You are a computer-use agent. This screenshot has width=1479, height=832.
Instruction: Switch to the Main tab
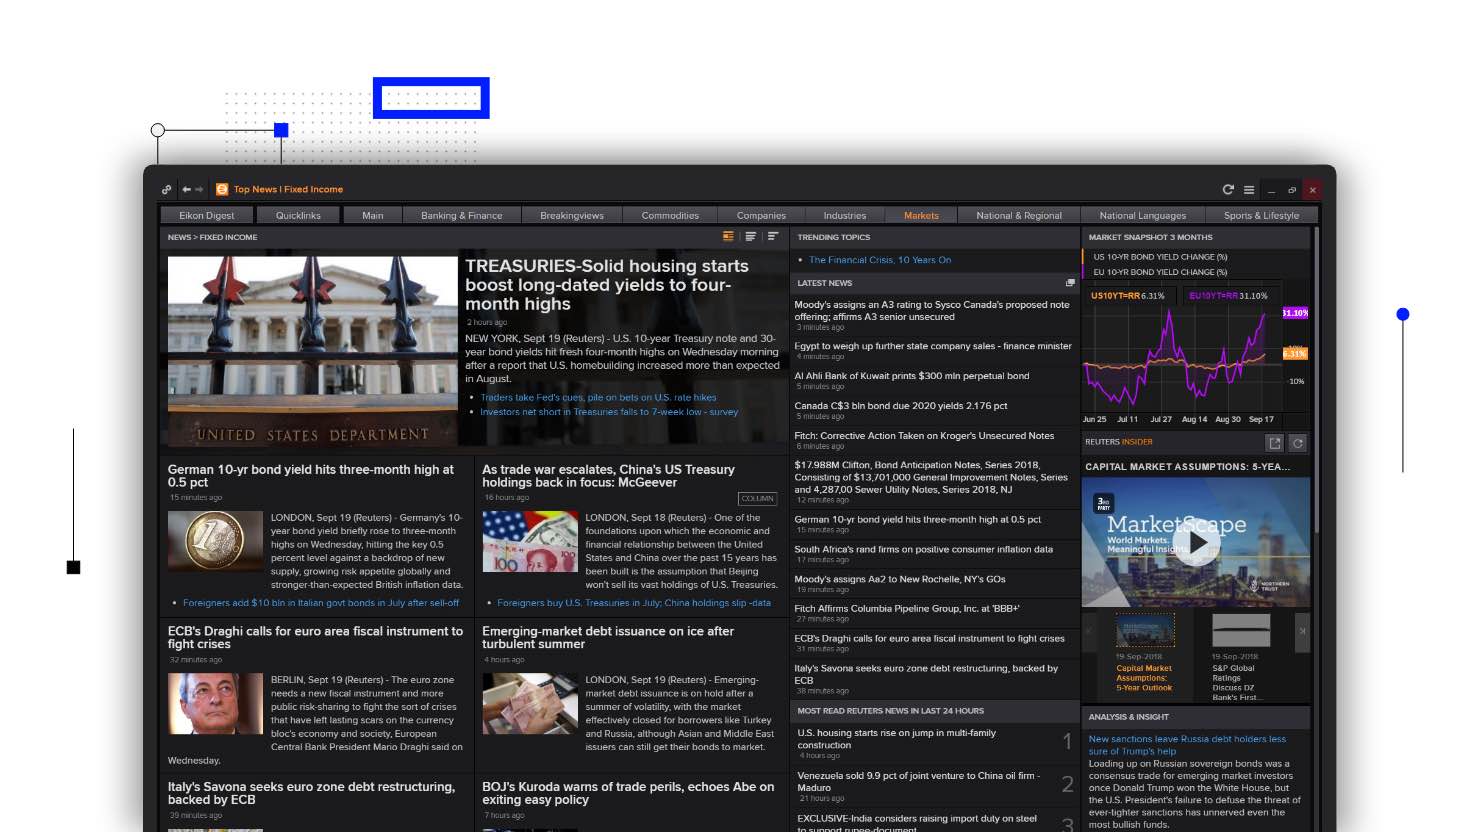[x=373, y=215]
